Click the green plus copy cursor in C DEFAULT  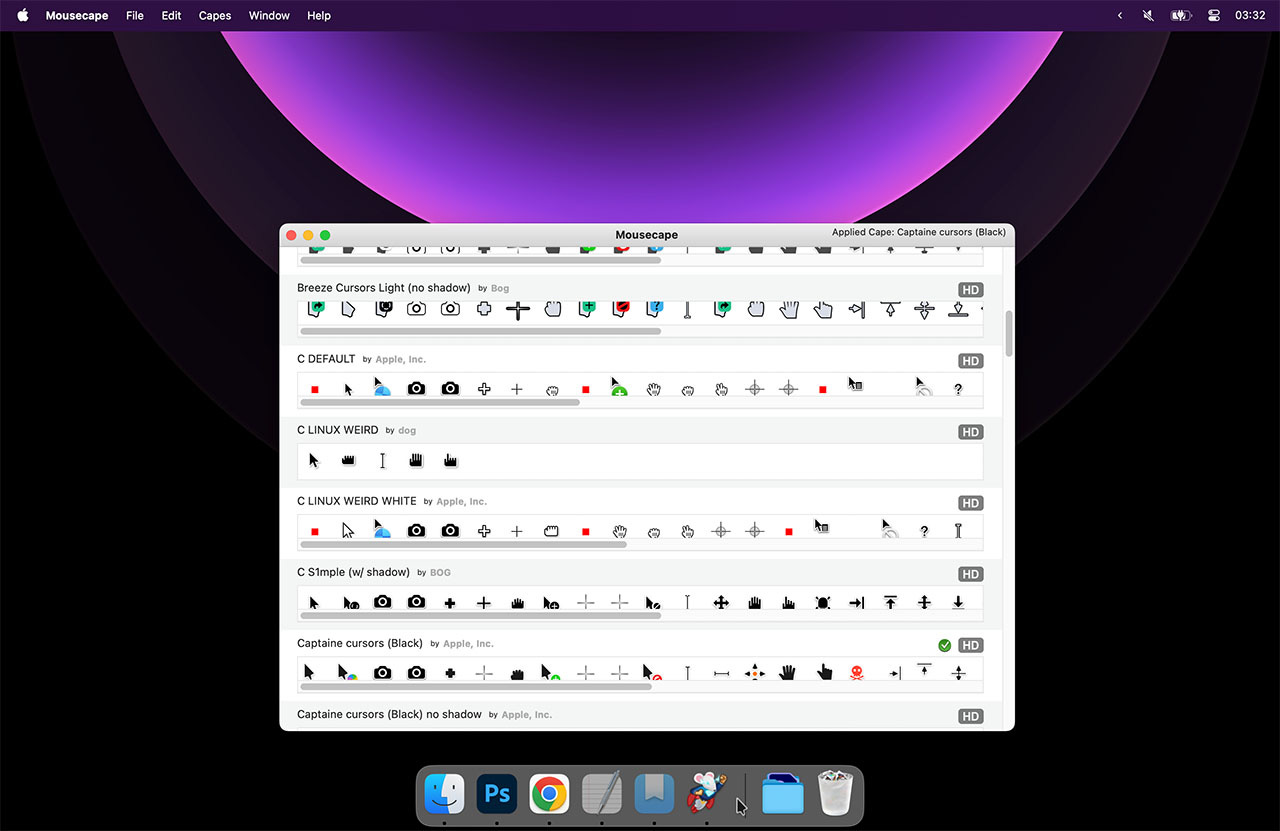618,387
